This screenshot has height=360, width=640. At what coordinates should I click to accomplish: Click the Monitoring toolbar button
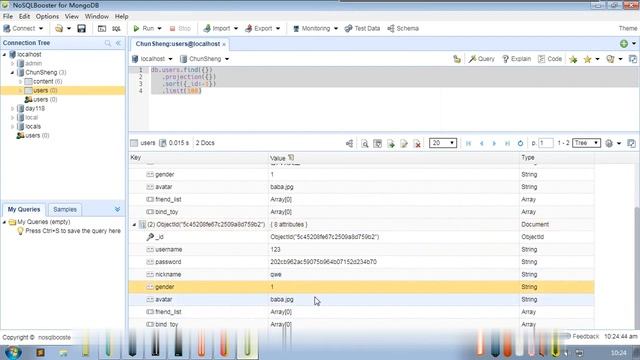point(311,28)
